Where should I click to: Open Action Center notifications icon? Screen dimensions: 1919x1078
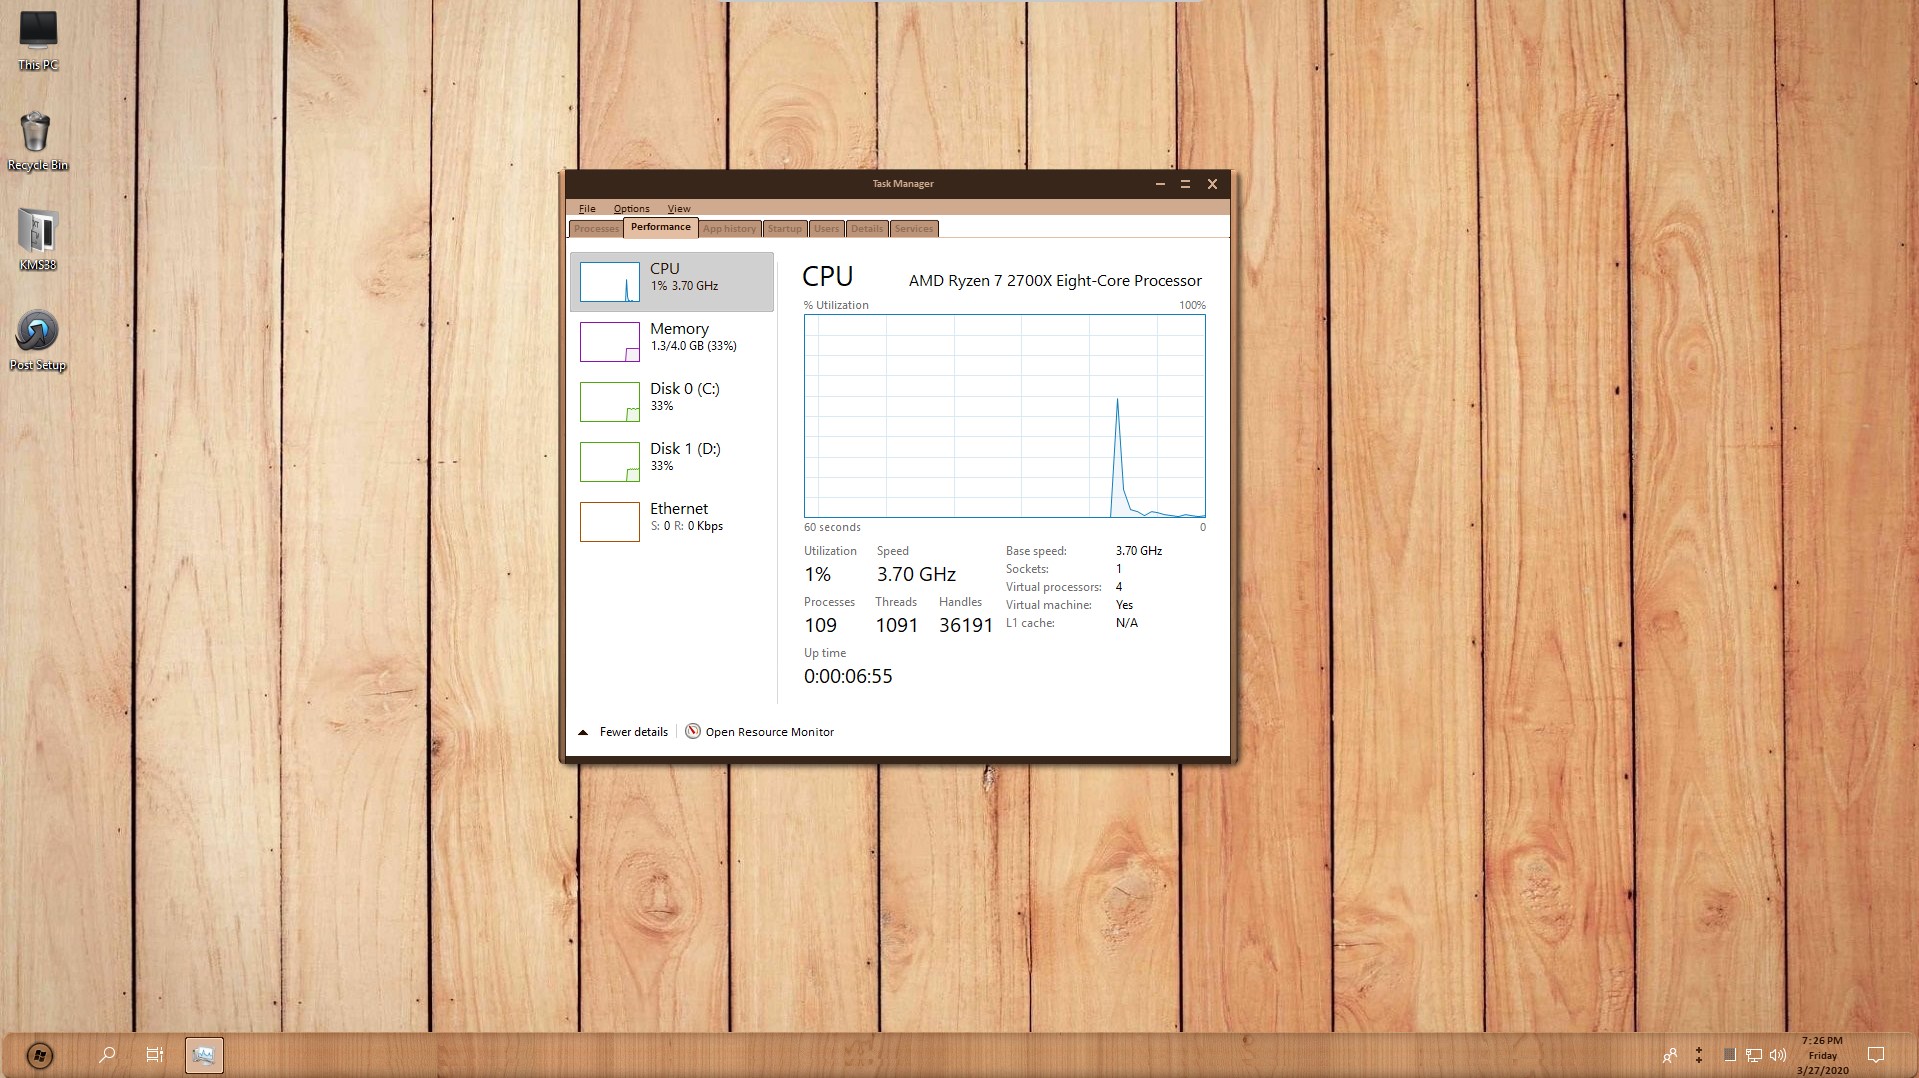tap(1876, 1055)
